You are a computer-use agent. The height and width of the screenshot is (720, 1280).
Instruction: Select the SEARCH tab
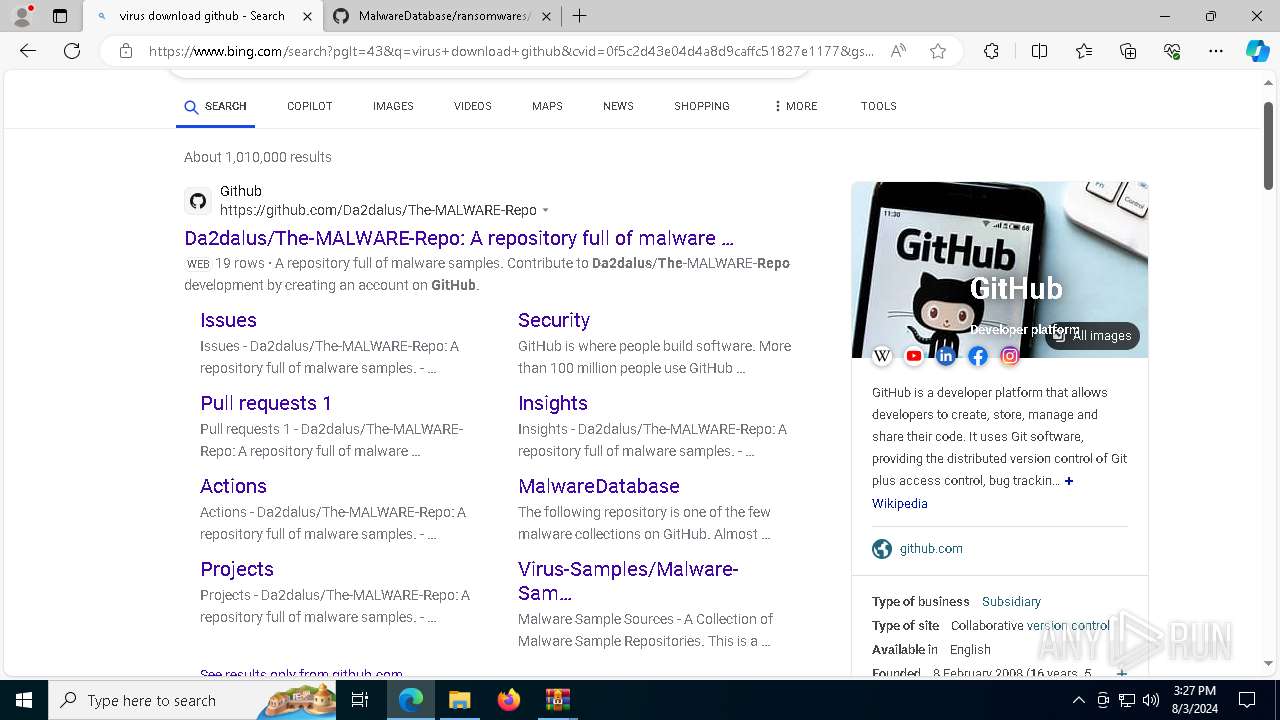[215, 106]
